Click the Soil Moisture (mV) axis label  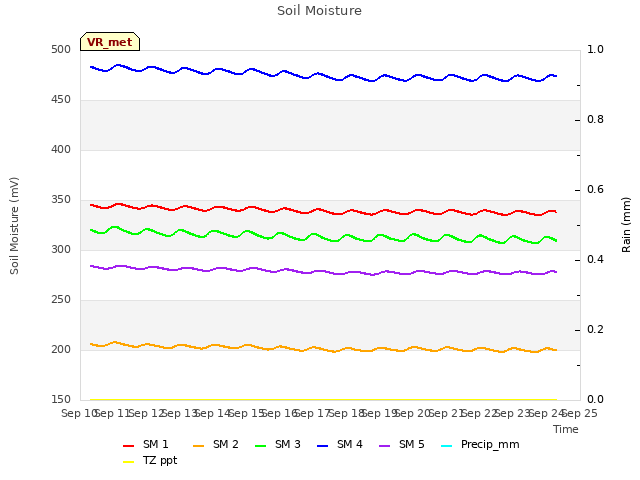(x=14, y=225)
